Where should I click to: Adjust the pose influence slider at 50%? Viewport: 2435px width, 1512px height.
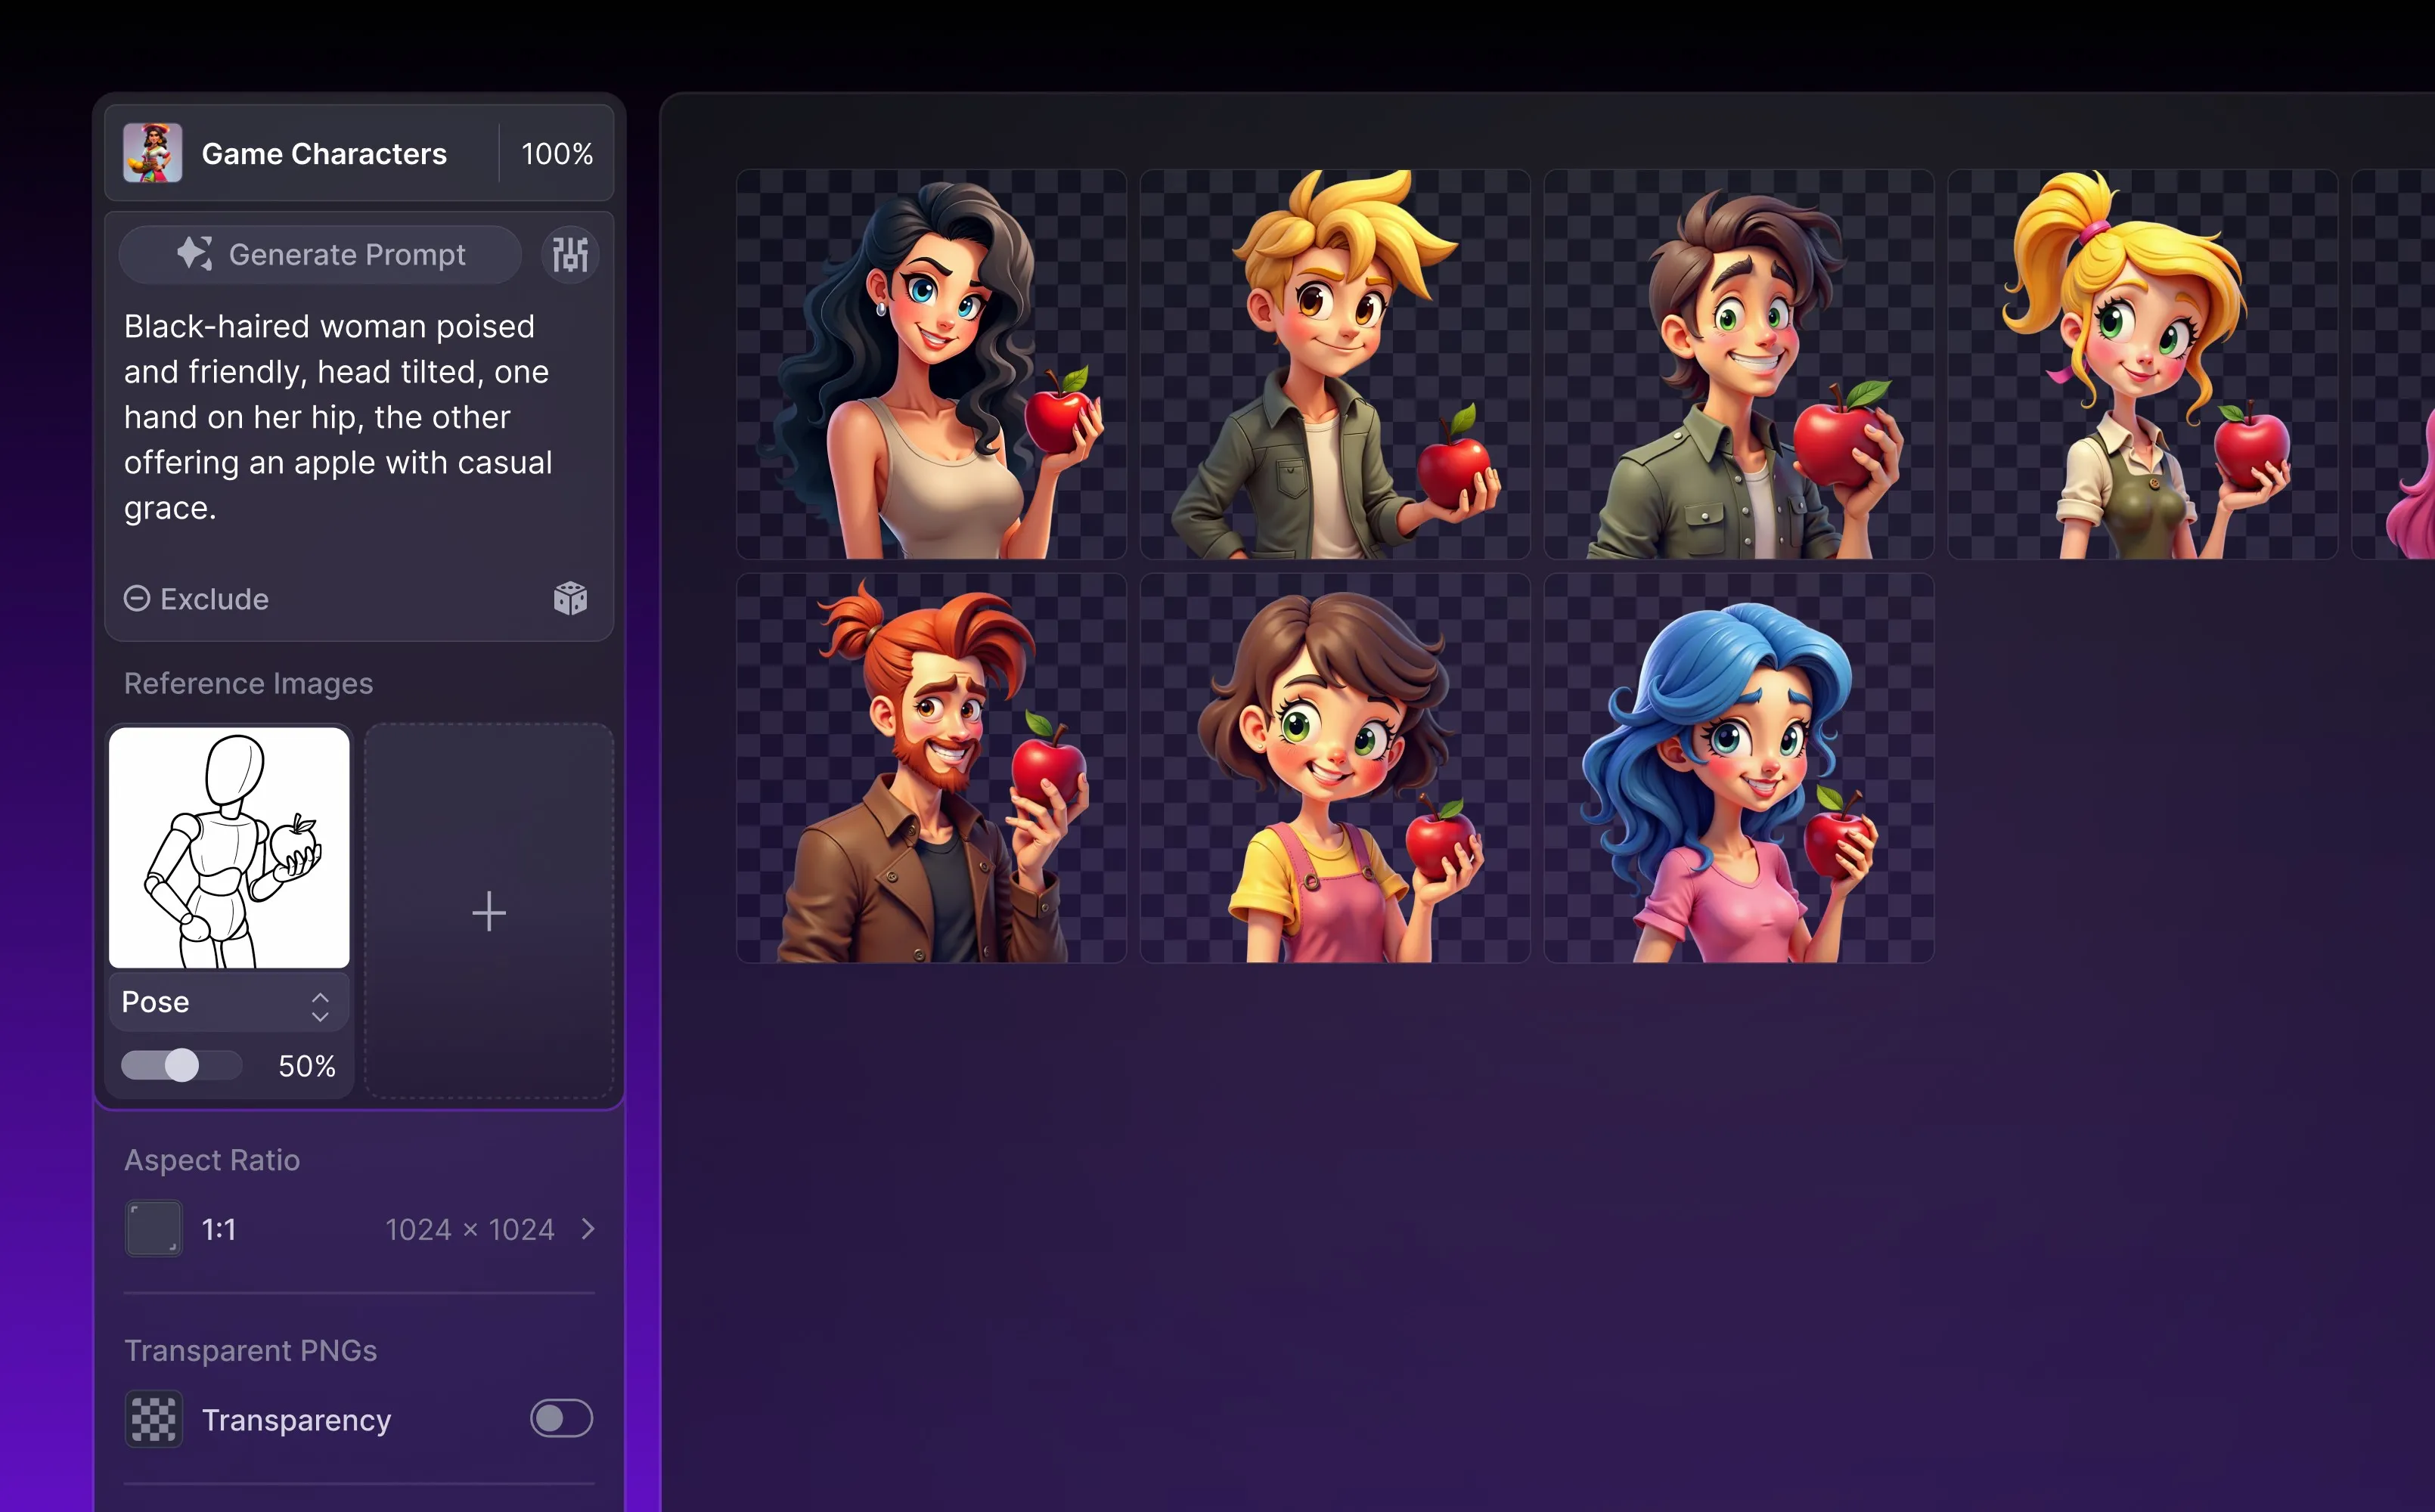(181, 1065)
